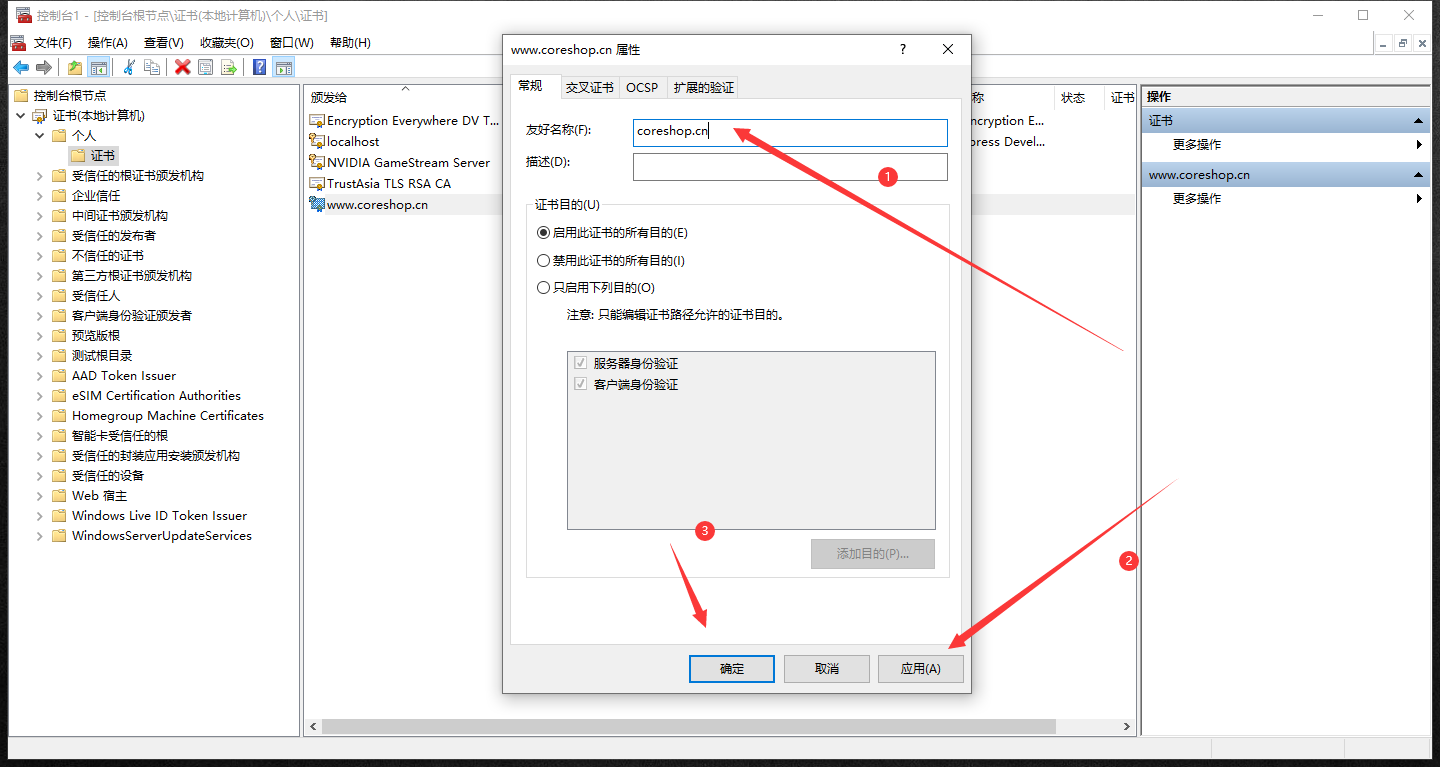The width and height of the screenshot is (1440, 767).
Task: Expand 受信任的根证书颁发机构 tree node
Action: pyautogui.click(x=40, y=176)
